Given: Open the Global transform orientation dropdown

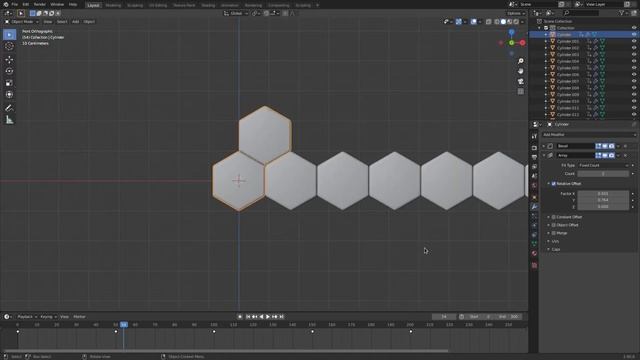Looking at the screenshot, I should [x=236, y=13].
